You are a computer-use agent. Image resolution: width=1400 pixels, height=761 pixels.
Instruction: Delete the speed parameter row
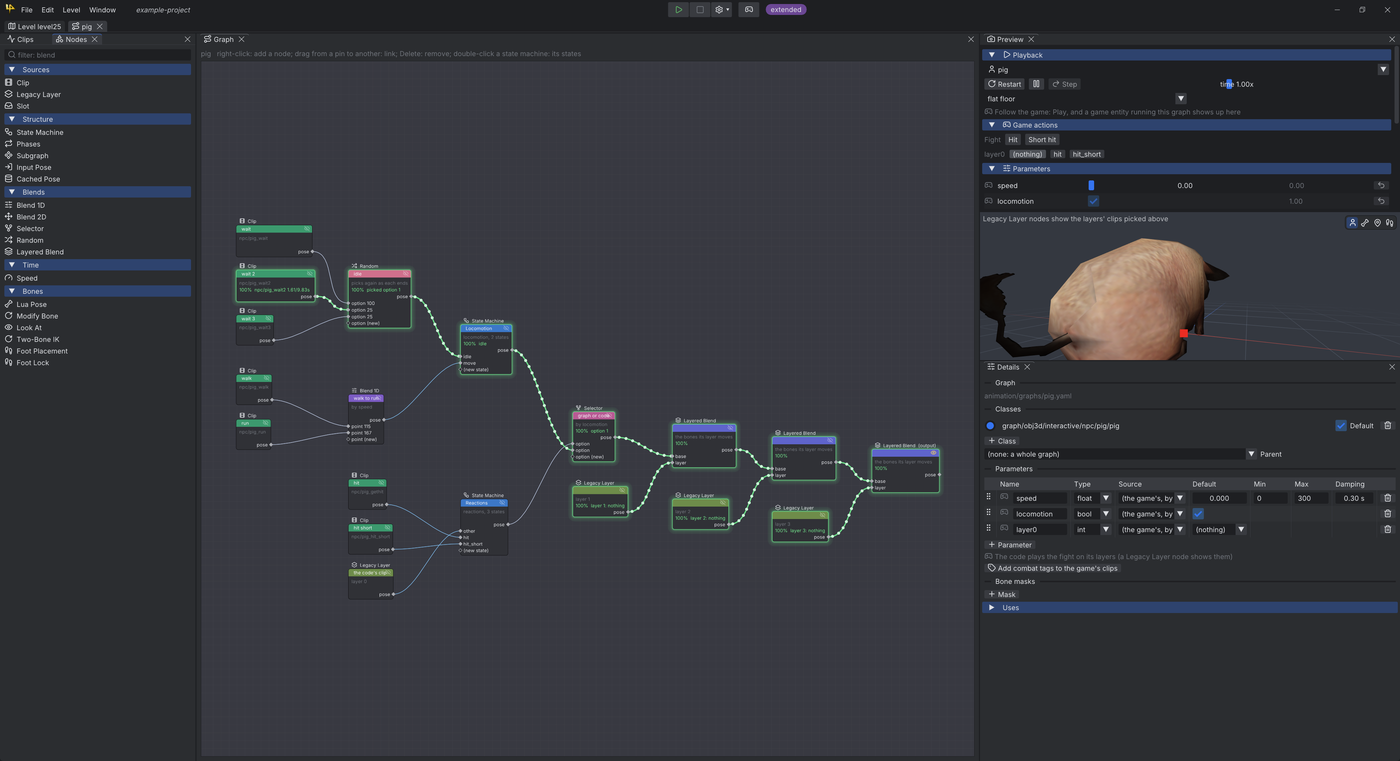[1387, 498]
